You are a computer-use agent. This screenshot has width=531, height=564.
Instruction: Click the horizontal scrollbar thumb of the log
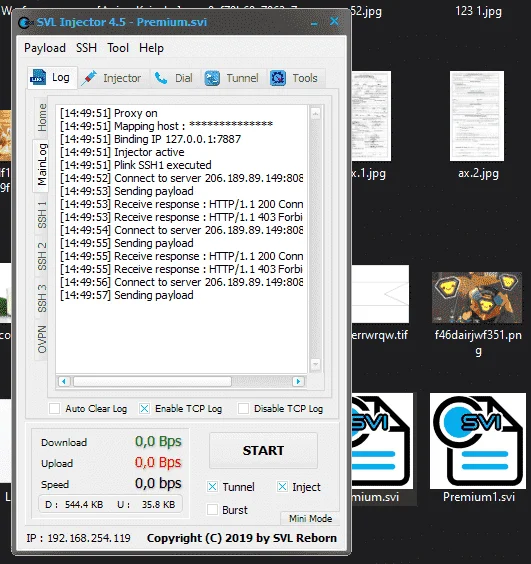152,381
